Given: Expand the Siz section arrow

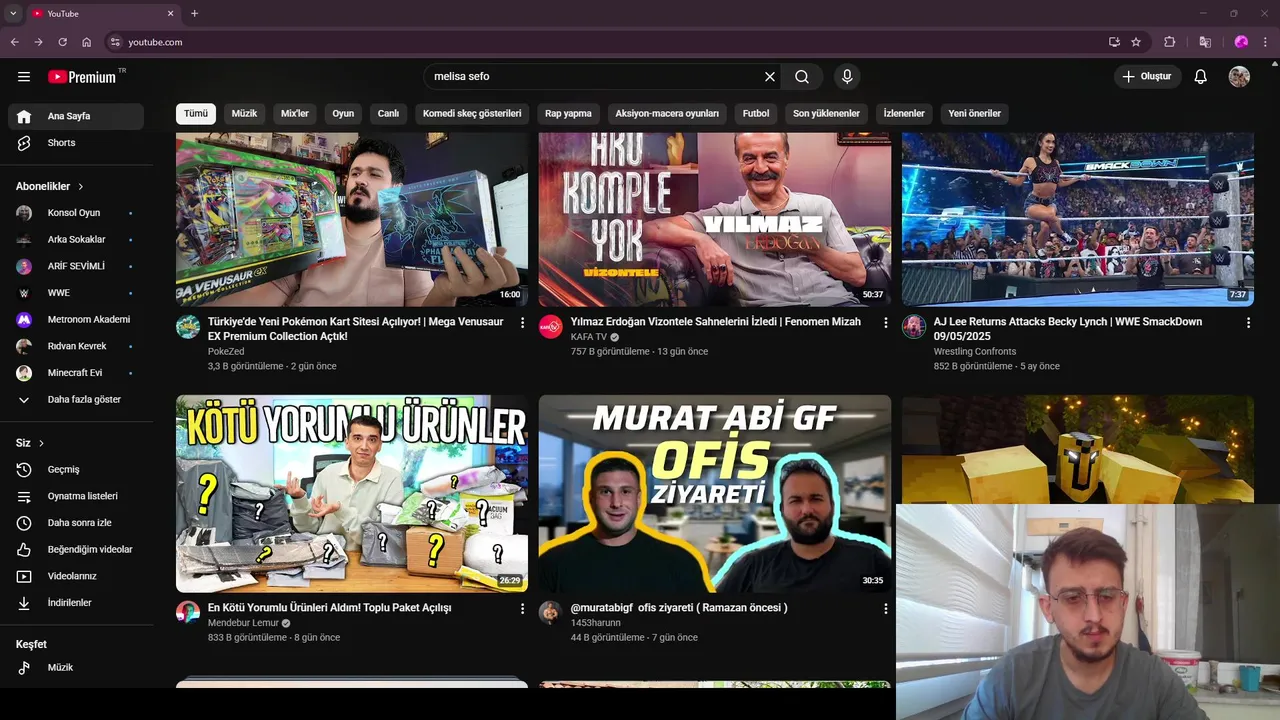Looking at the screenshot, I should click(41, 443).
